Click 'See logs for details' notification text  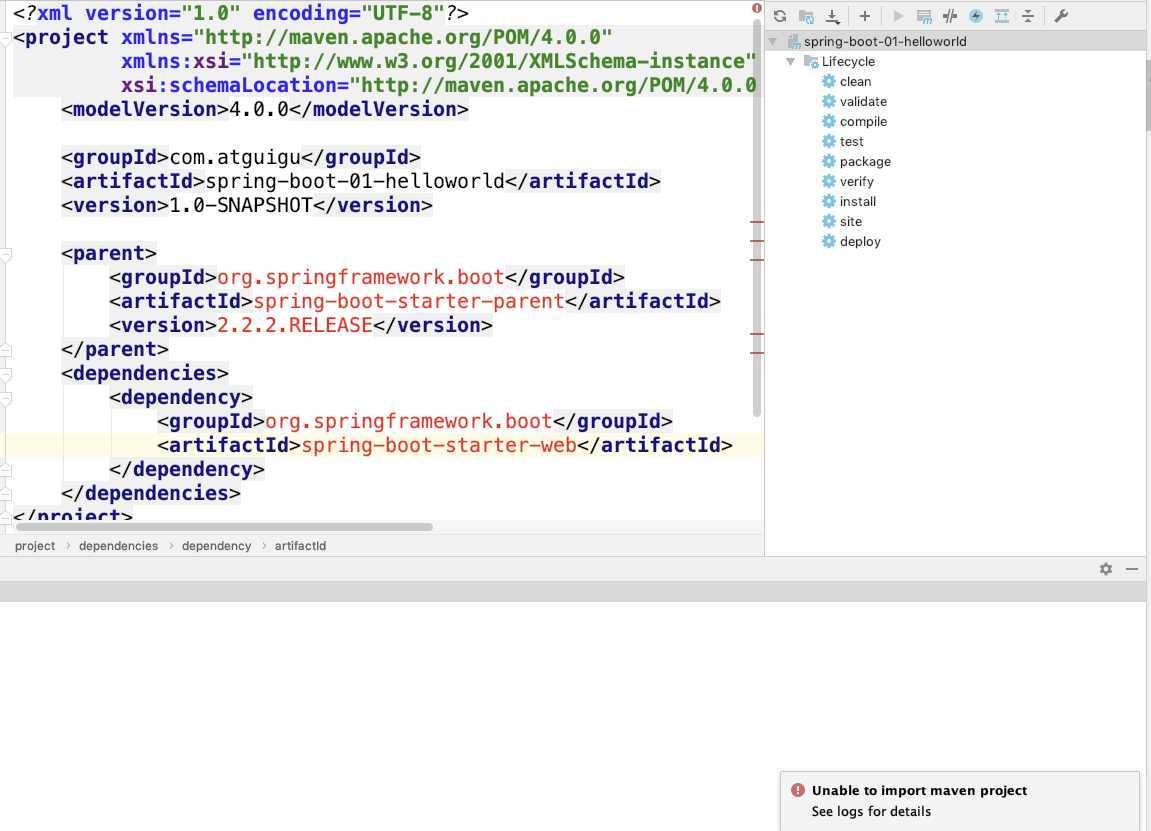871,812
